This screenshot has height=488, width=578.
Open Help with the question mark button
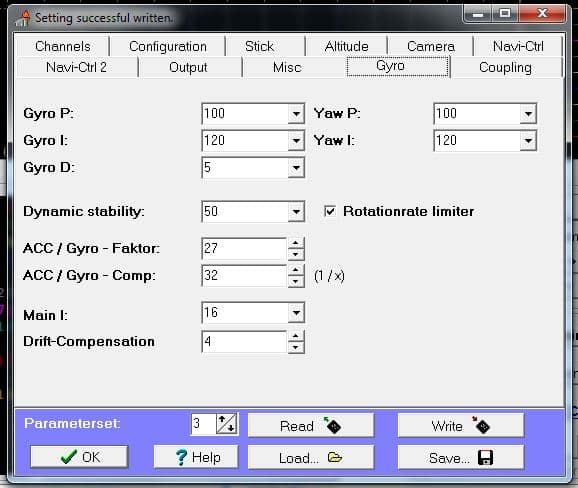point(196,457)
